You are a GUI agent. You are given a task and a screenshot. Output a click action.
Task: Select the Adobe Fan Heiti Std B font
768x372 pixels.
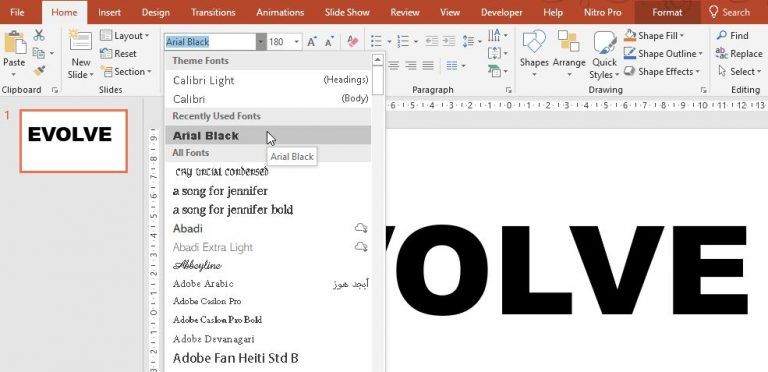click(267, 358)
